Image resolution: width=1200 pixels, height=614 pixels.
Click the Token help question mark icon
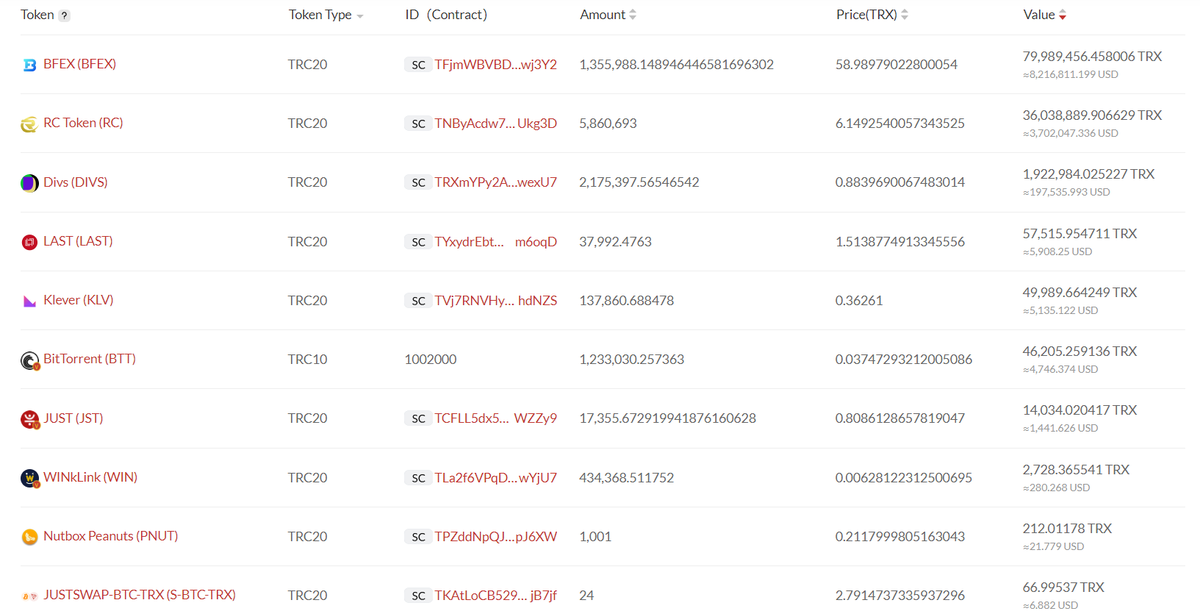(65, 16)
